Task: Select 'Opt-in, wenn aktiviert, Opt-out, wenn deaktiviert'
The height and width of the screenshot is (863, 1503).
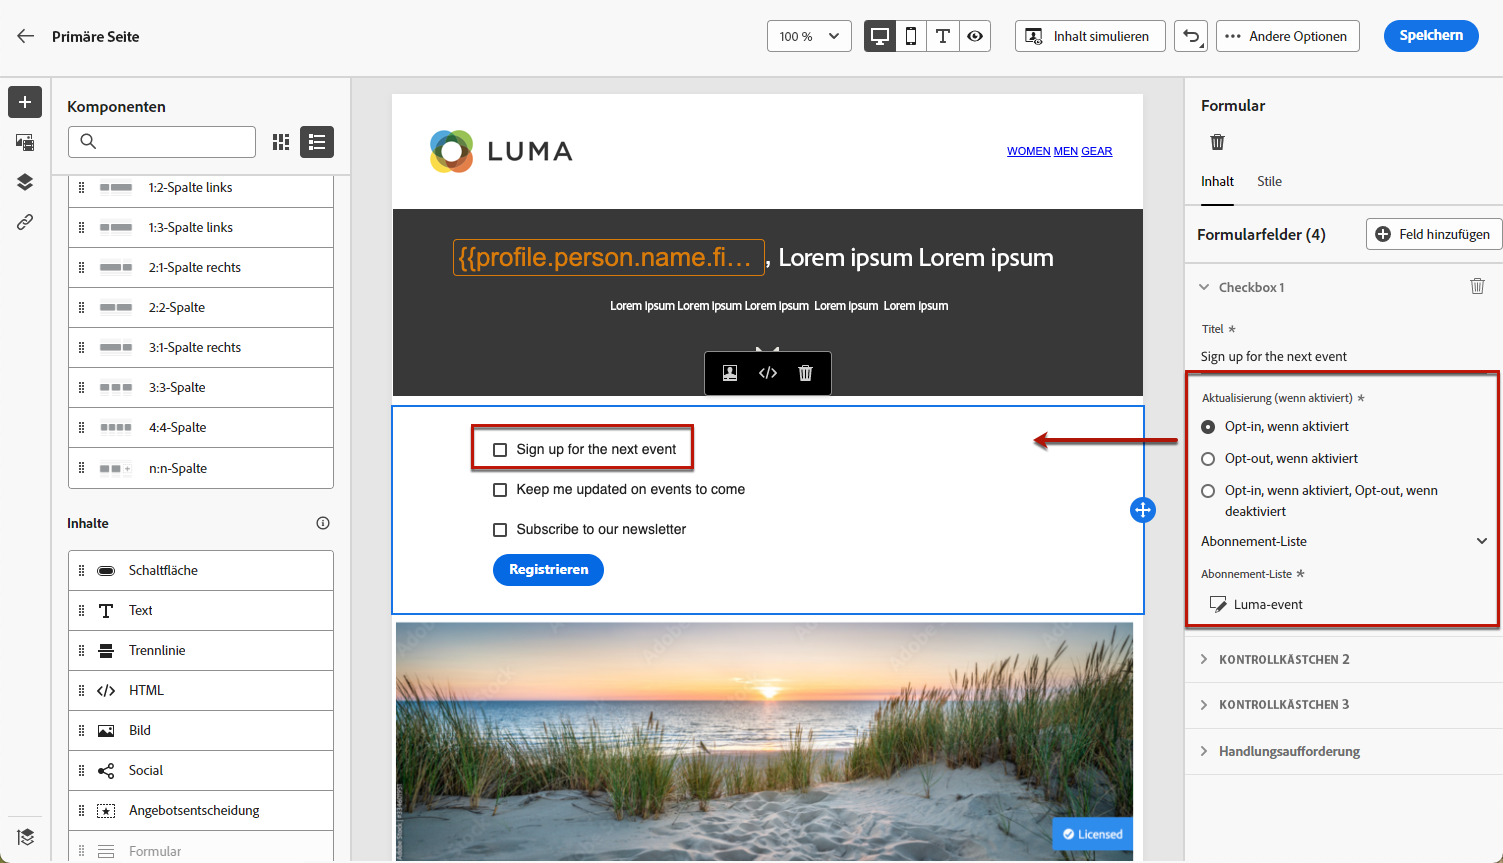Action: [1208, 491]
